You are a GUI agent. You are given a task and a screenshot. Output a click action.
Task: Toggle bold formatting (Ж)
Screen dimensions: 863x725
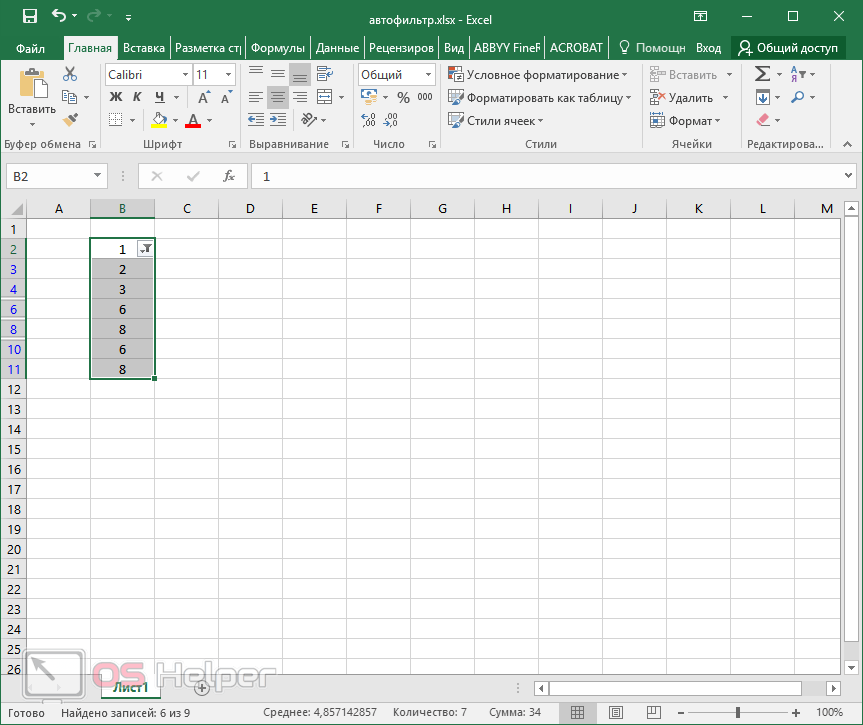pos(115,97)
